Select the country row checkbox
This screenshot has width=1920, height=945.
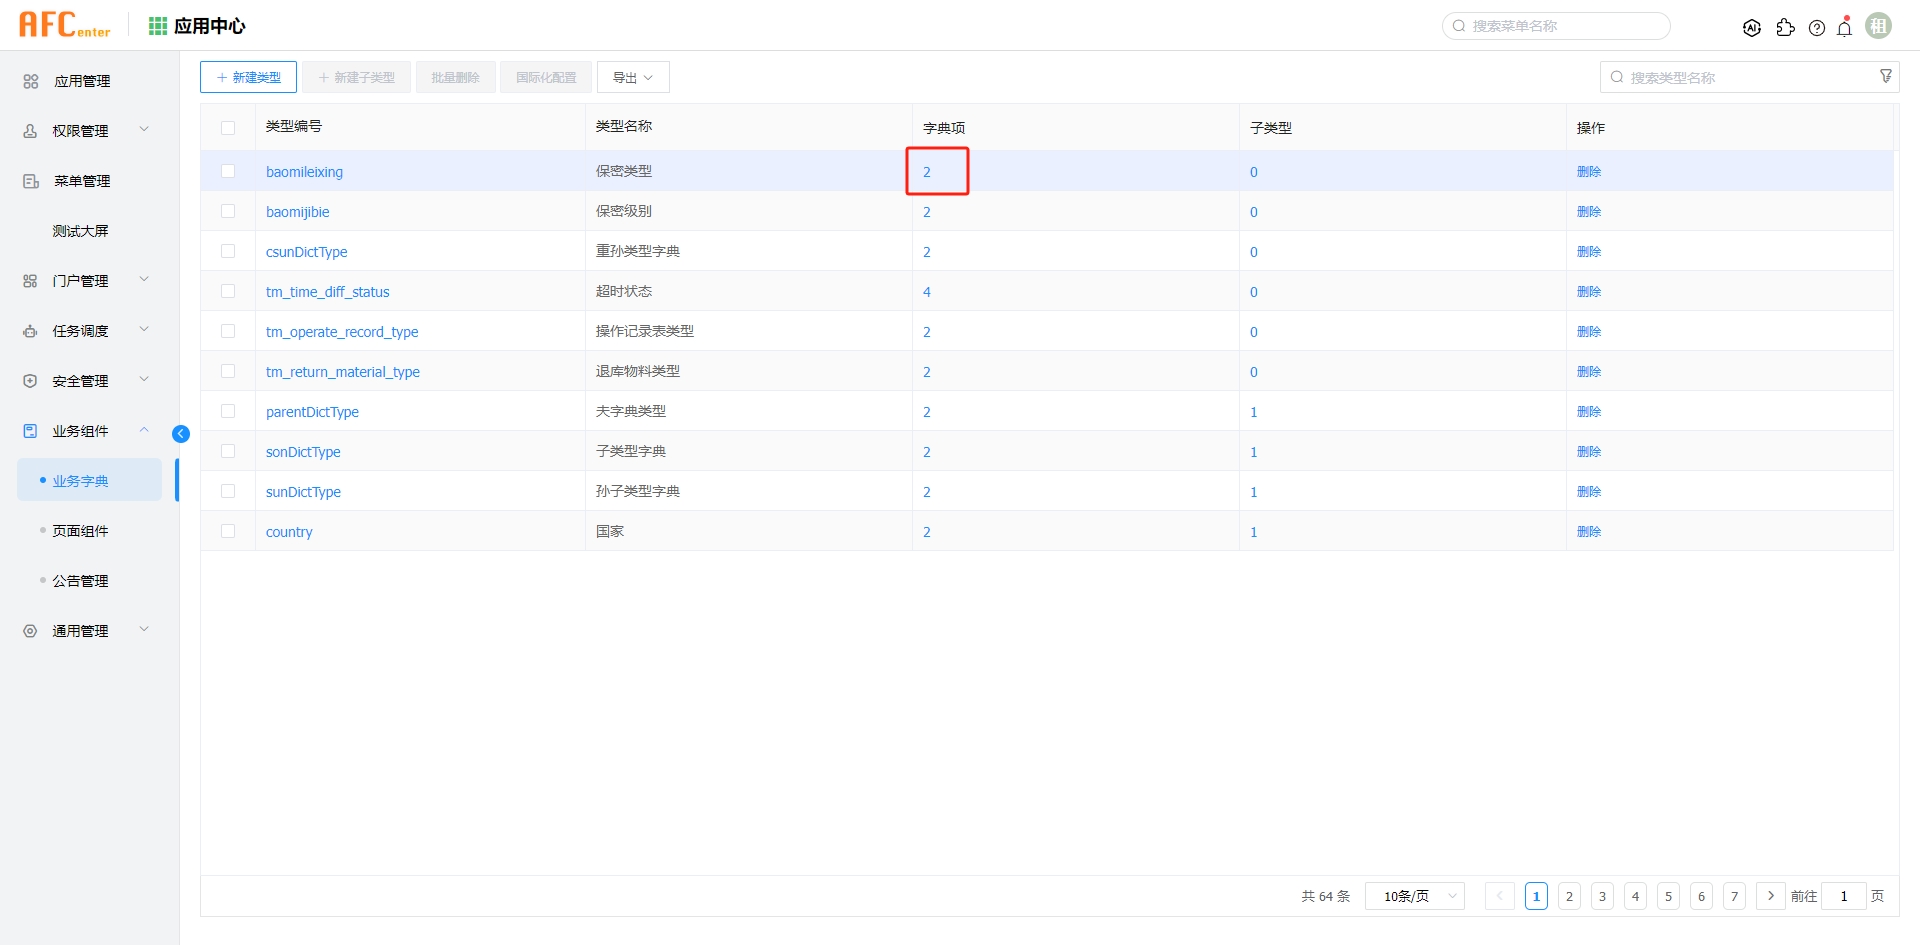pos(228,531)
